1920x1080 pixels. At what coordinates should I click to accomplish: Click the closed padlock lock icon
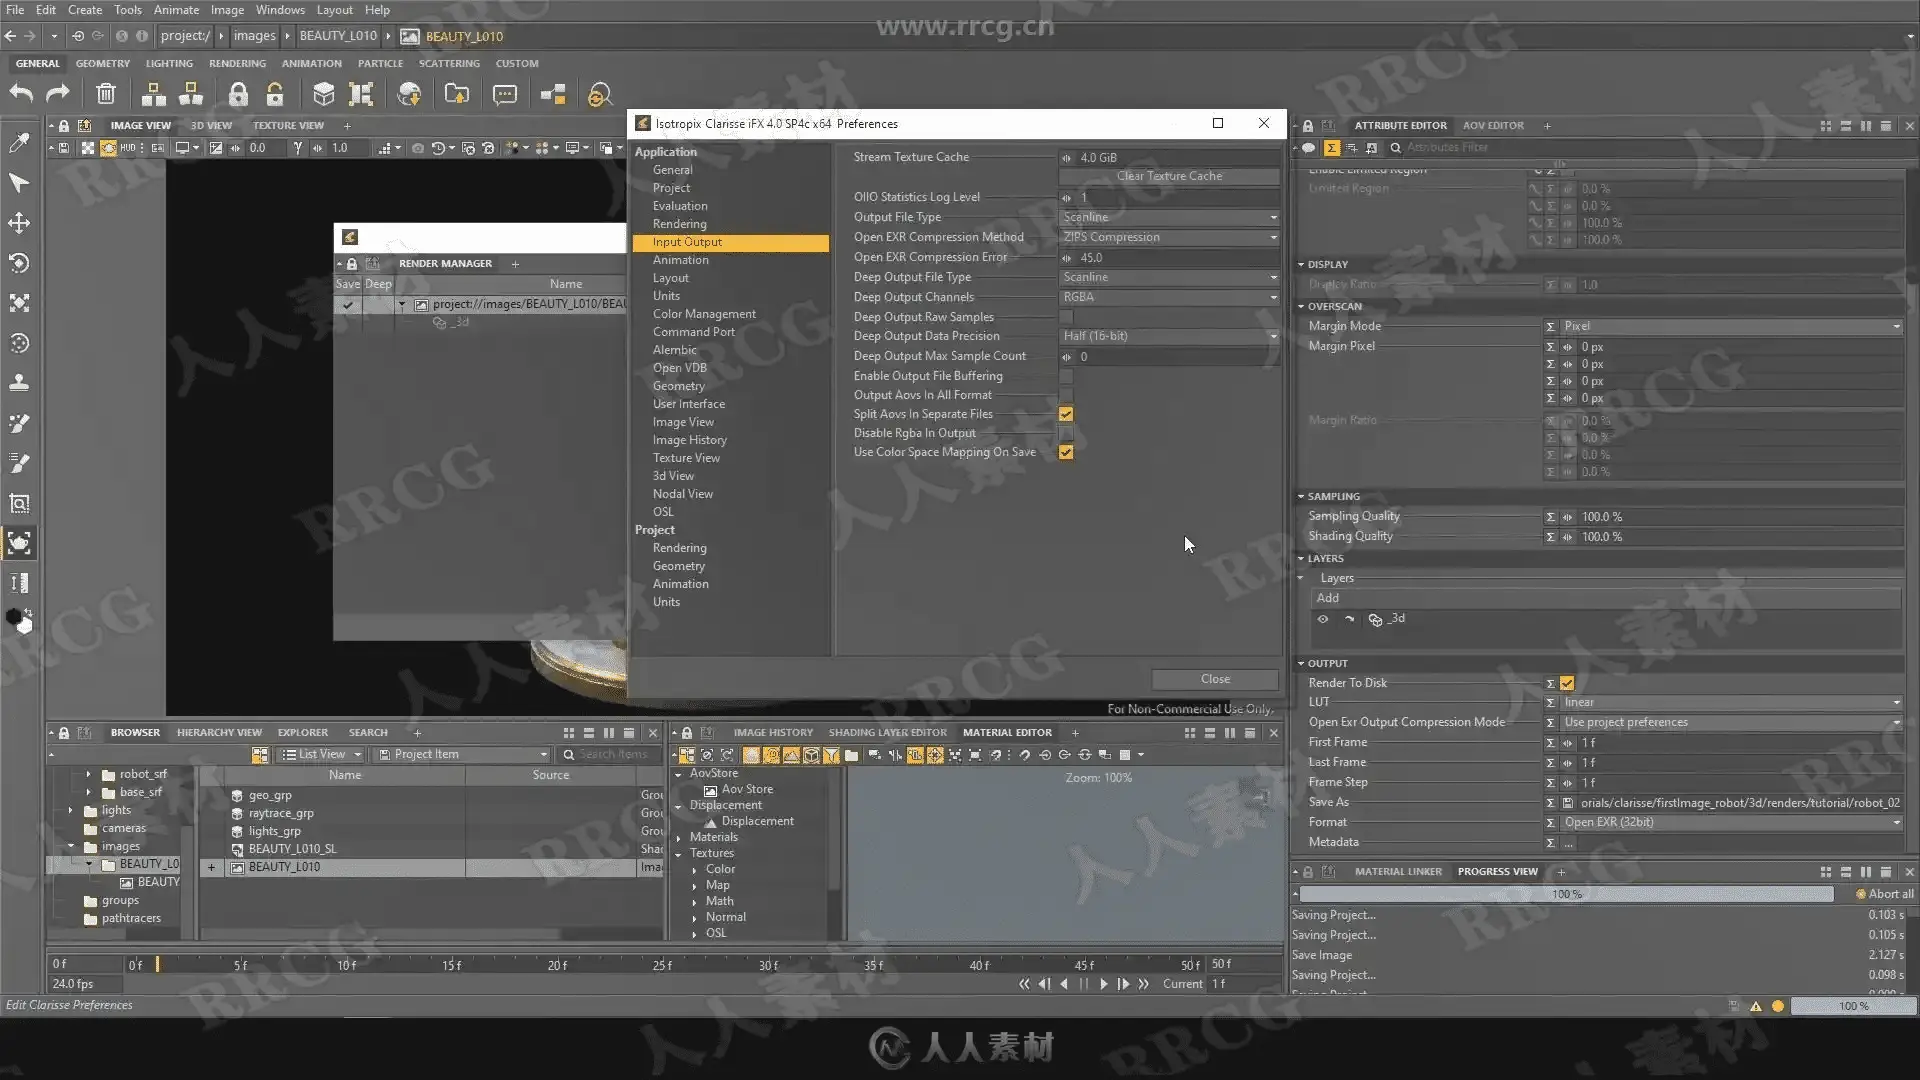tap(238, 94)
